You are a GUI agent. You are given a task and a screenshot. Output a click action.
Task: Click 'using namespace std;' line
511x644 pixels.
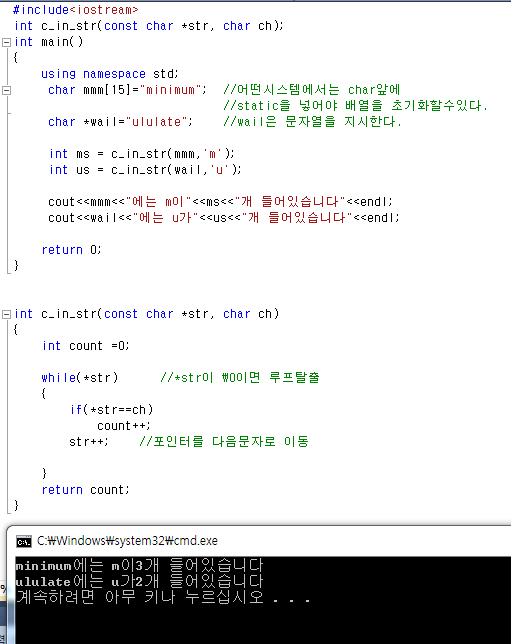(110, 74)
